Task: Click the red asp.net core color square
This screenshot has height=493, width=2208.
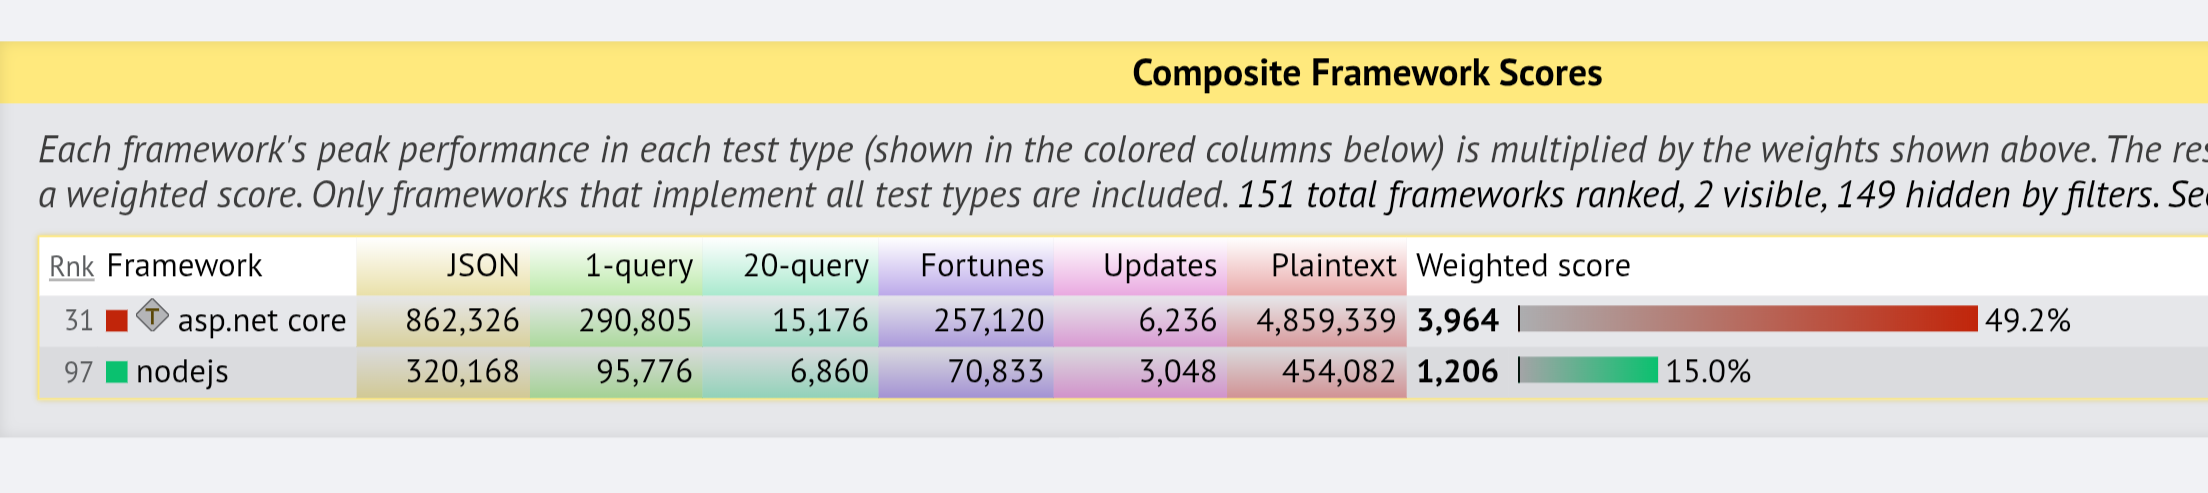Action: [117, 321]
